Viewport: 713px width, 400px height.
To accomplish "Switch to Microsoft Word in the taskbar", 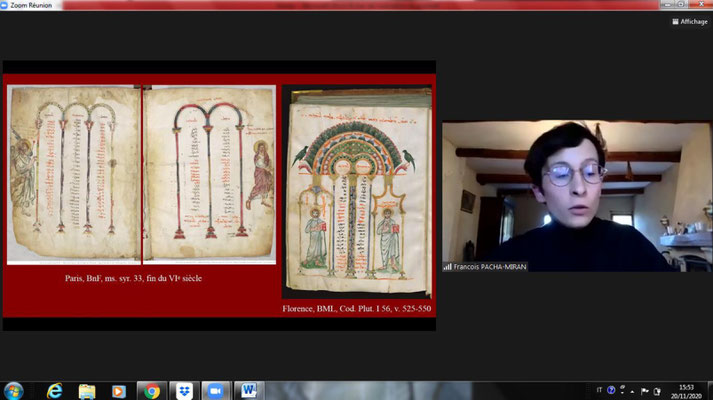I will 249,391.
